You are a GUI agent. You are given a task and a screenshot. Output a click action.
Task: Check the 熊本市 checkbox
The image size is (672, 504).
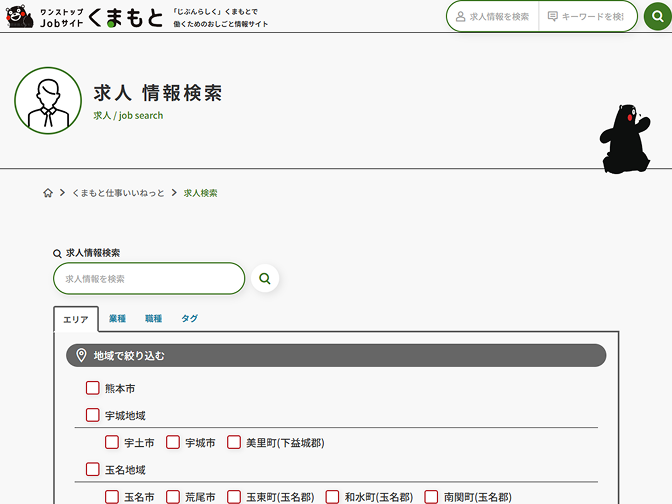tap(93, 388)
